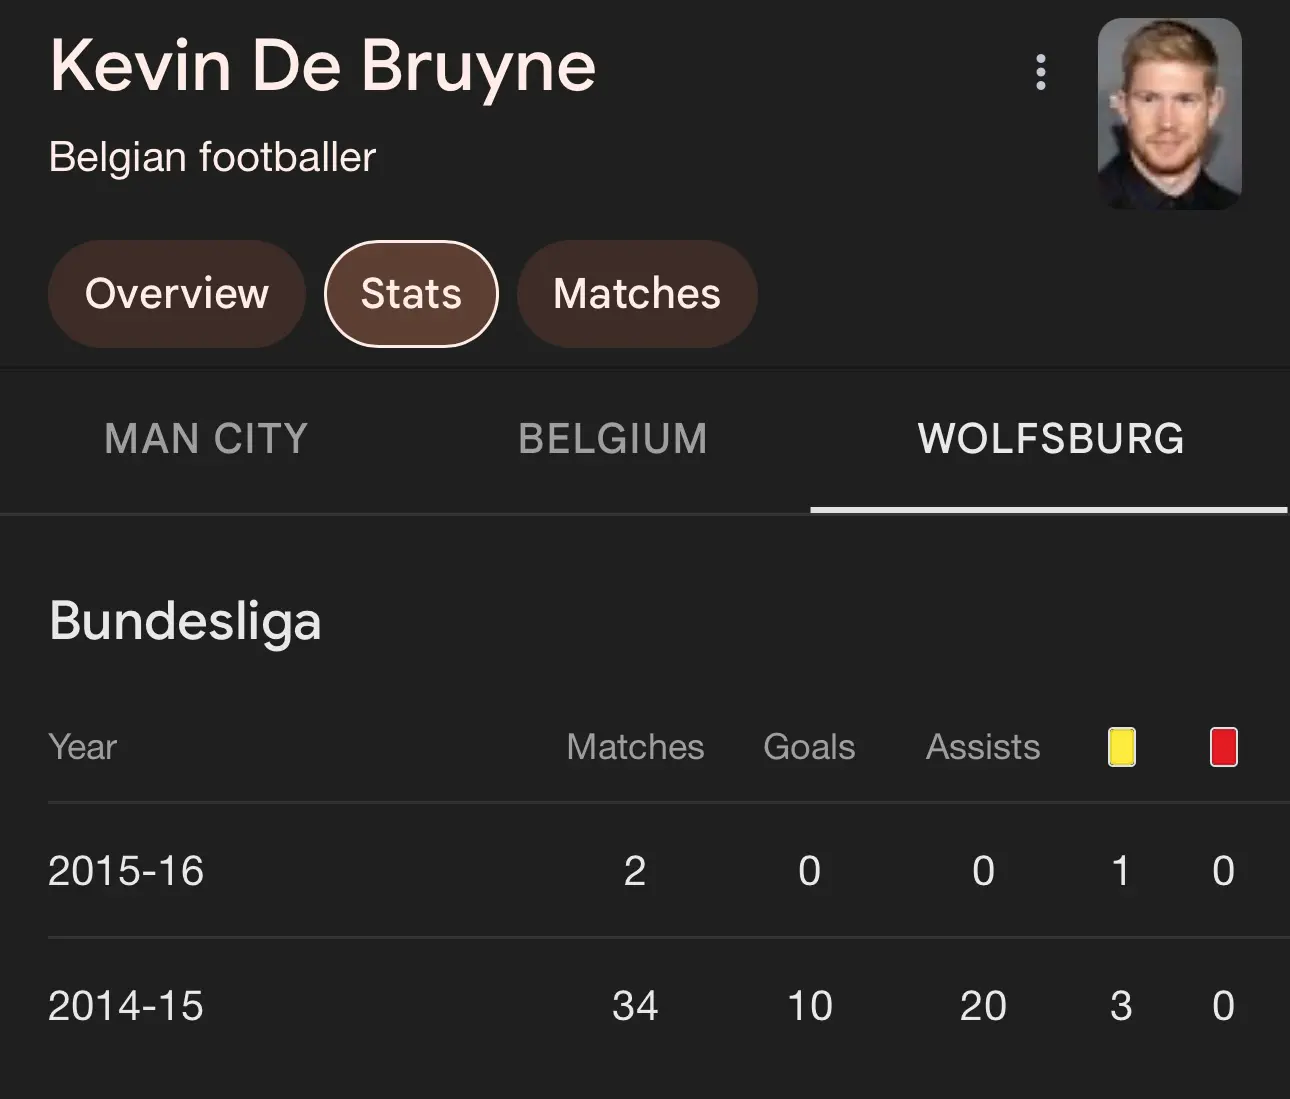This screenshot has width=1290, height=1099.
Task: Select the Stats chip
Action: [411, 294]
